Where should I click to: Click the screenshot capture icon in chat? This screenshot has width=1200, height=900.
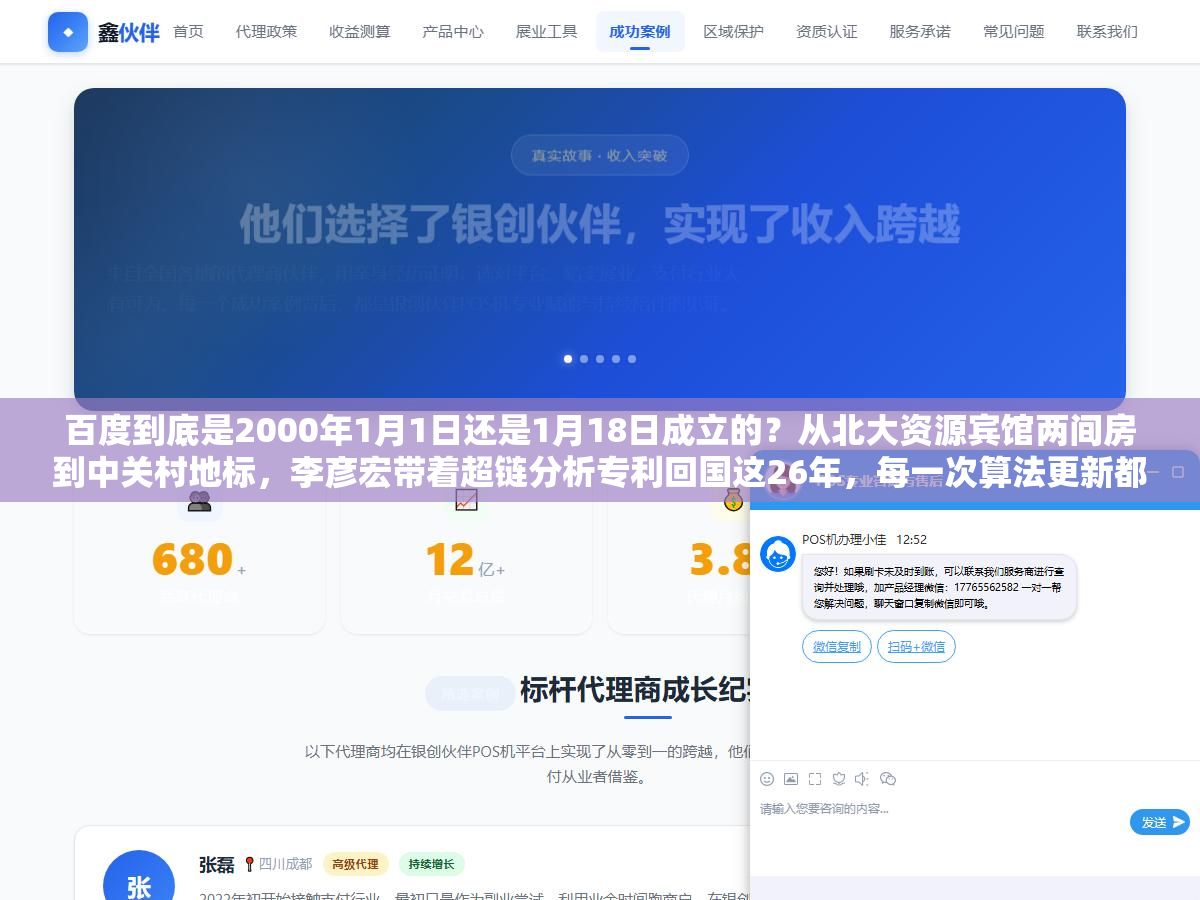click(815, 779)
